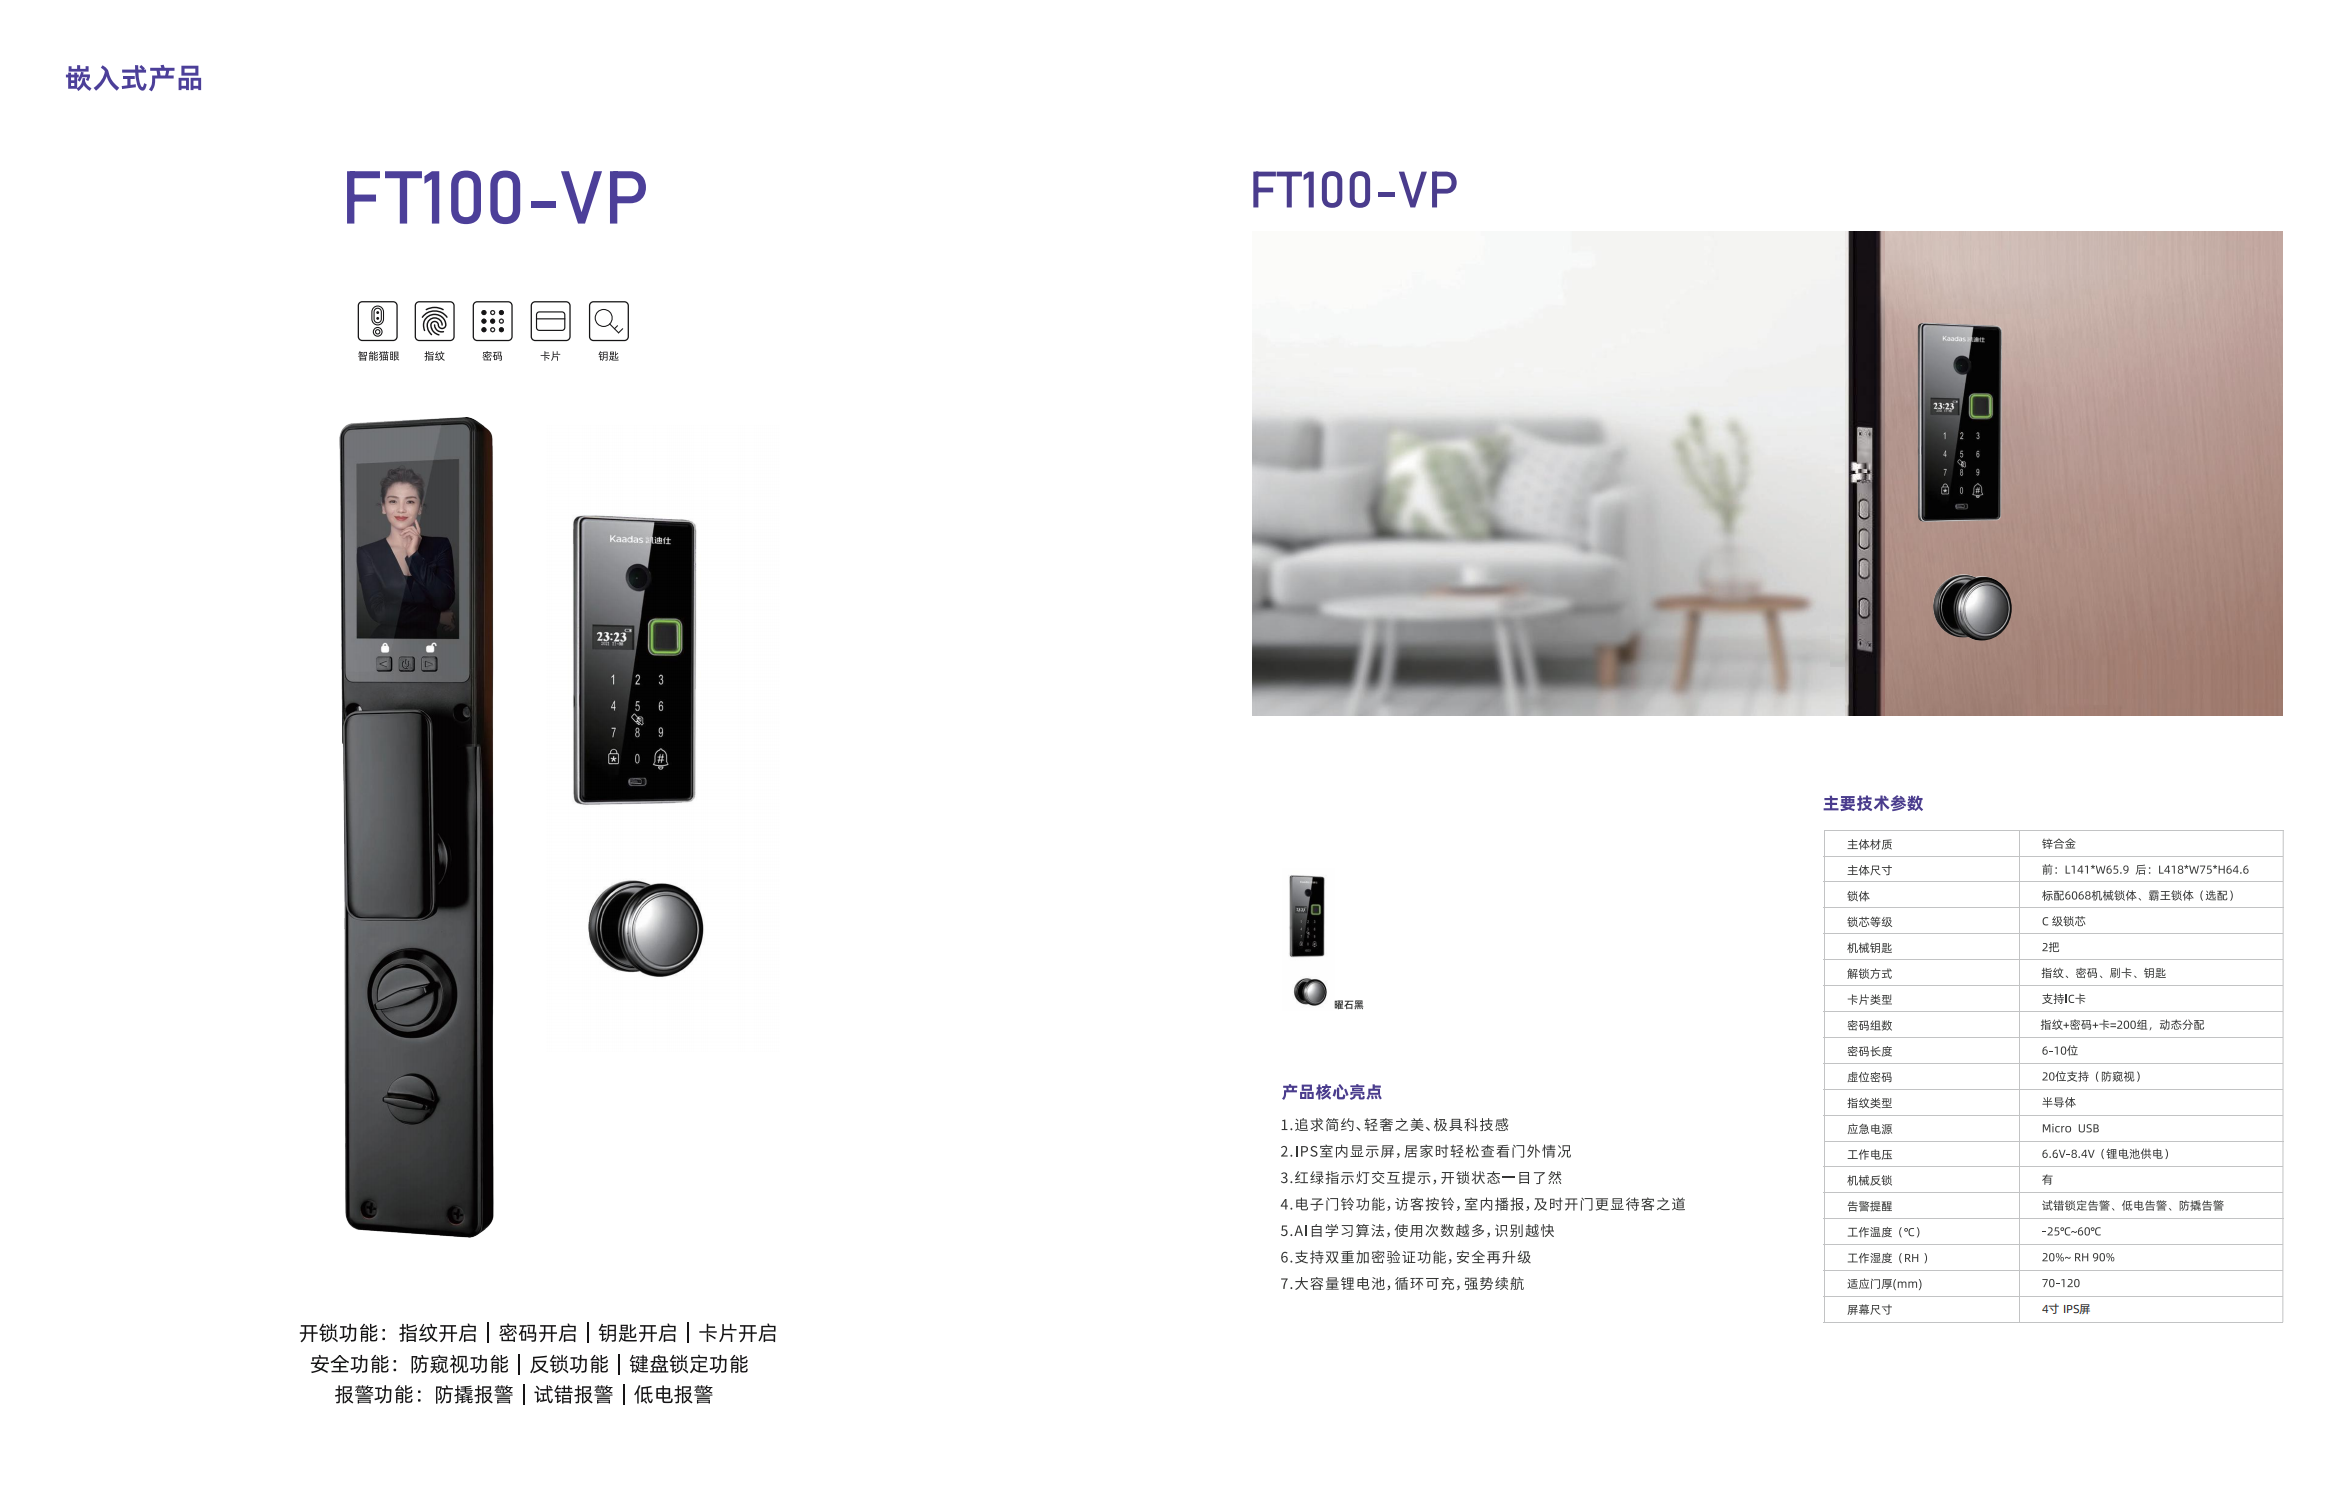The height and width of the screenshot is (1512, 2331).
Task: Select the 产品核心亮点 heading
Action: pyautogui.click(x=1331, y=1092)
